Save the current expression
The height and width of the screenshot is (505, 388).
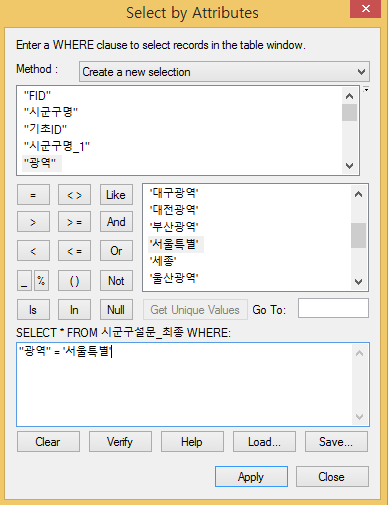click(x=336, y=442)
